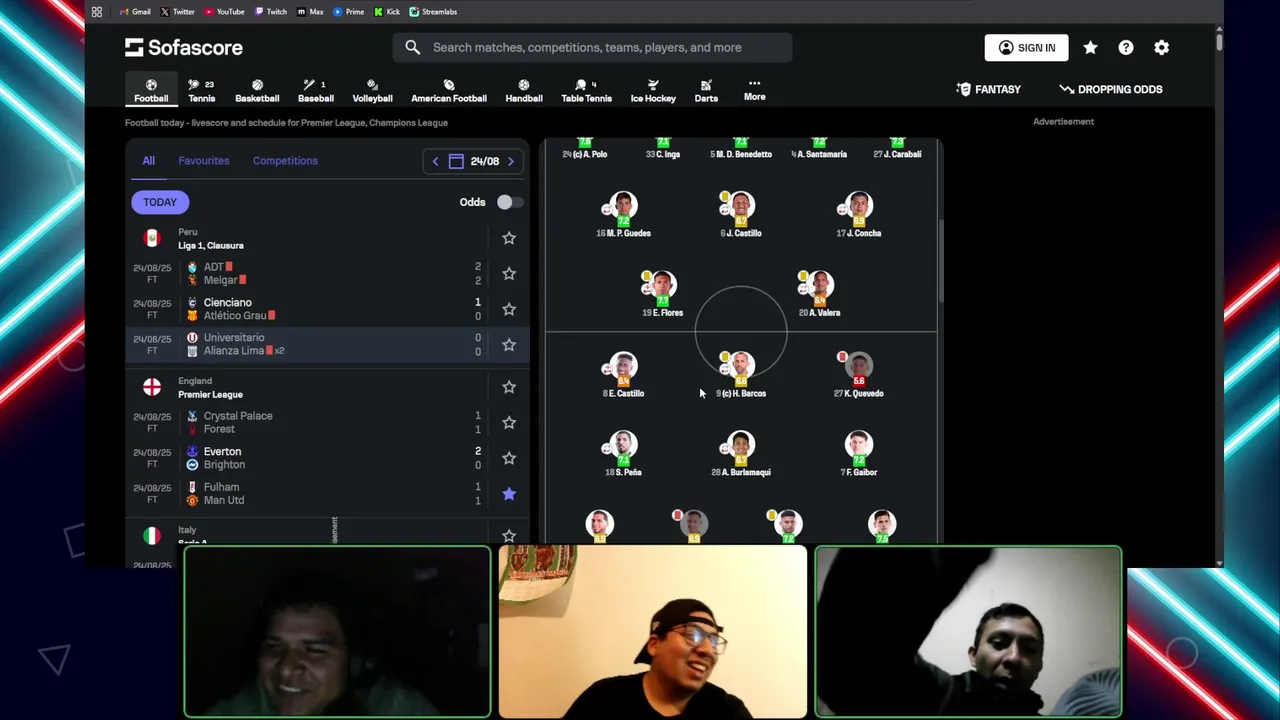1280x720 pixels.
Task: Star the Universitario vs Alianza Lima match
Action: [x=509, y=344]
